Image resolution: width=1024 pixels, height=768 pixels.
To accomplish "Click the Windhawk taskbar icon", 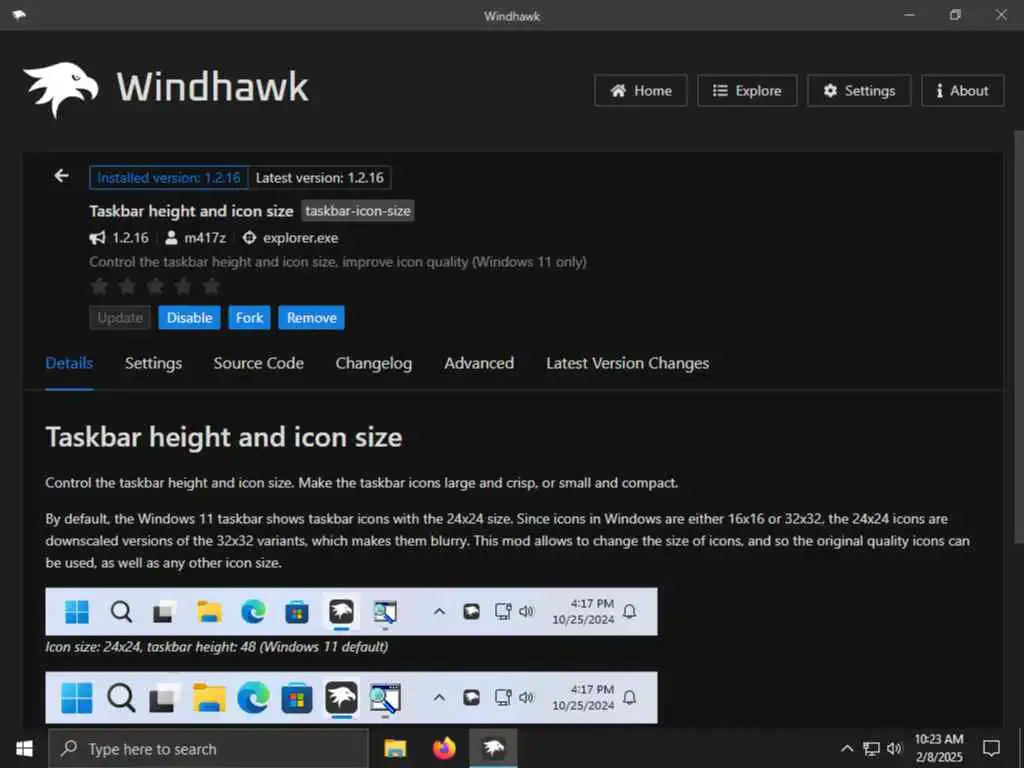I will (494, 749).
